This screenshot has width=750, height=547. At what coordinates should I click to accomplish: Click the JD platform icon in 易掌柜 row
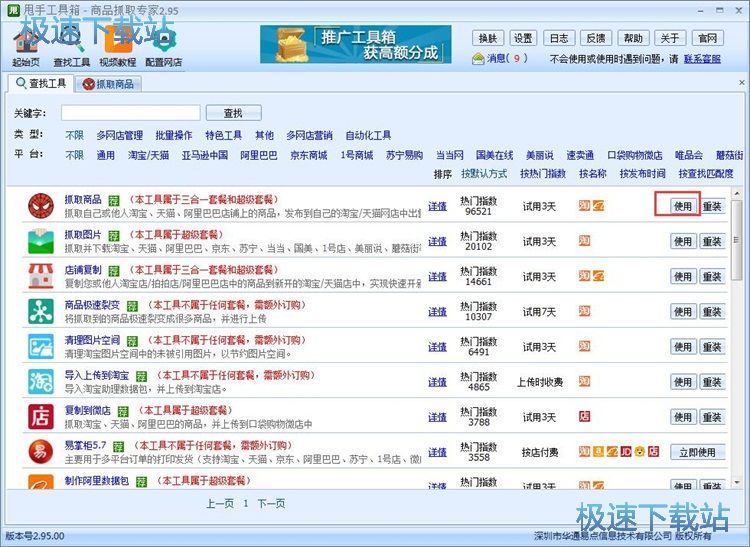(626, 451)
